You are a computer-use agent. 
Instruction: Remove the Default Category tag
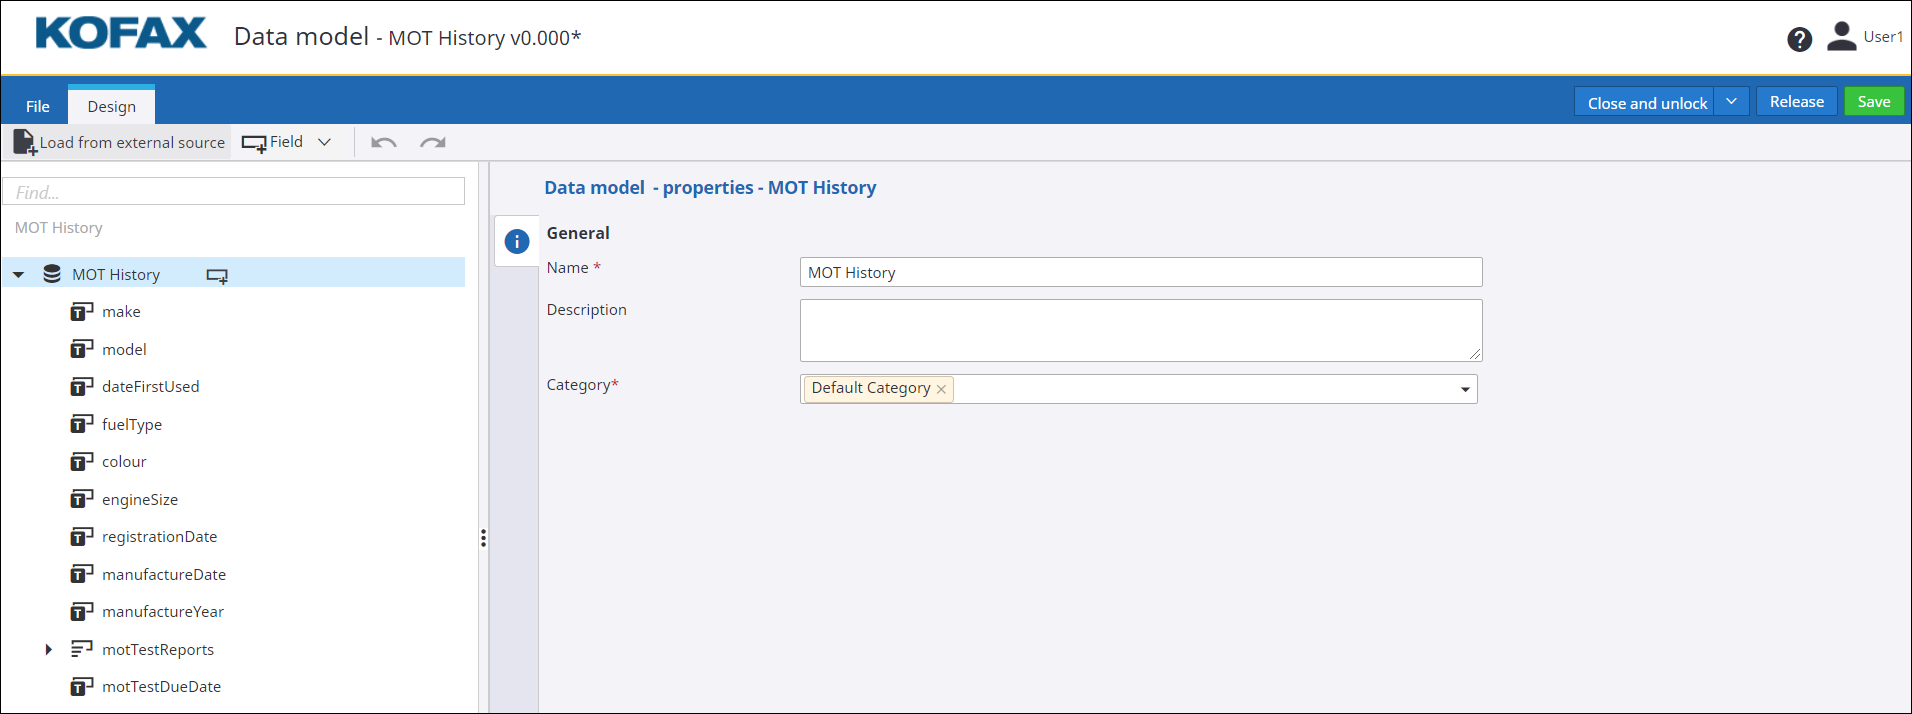tap(941, 389)
